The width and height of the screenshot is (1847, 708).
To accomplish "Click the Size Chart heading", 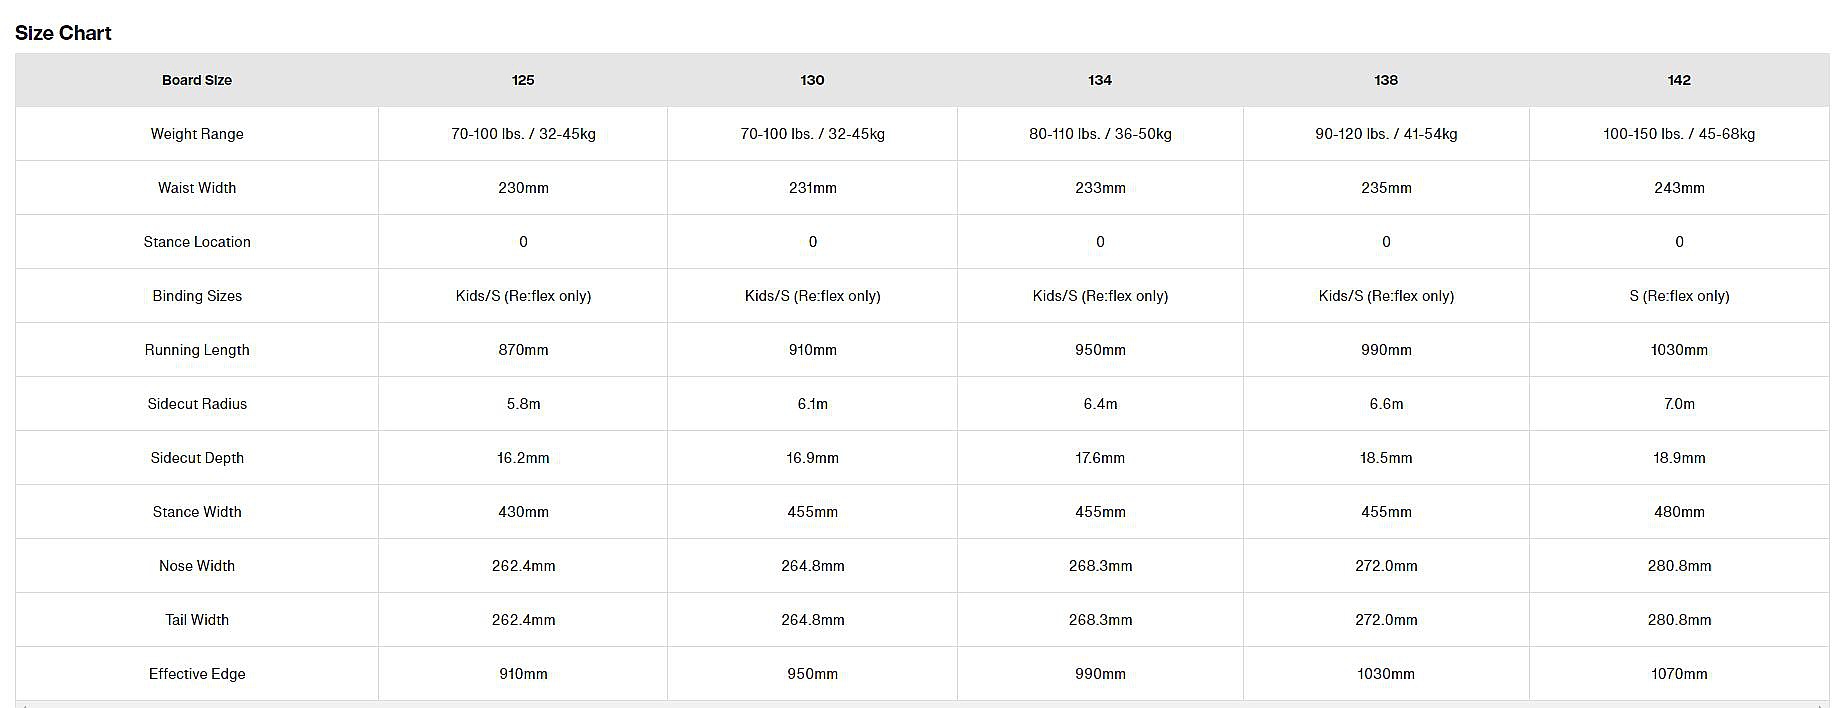I will click(63, 33).
